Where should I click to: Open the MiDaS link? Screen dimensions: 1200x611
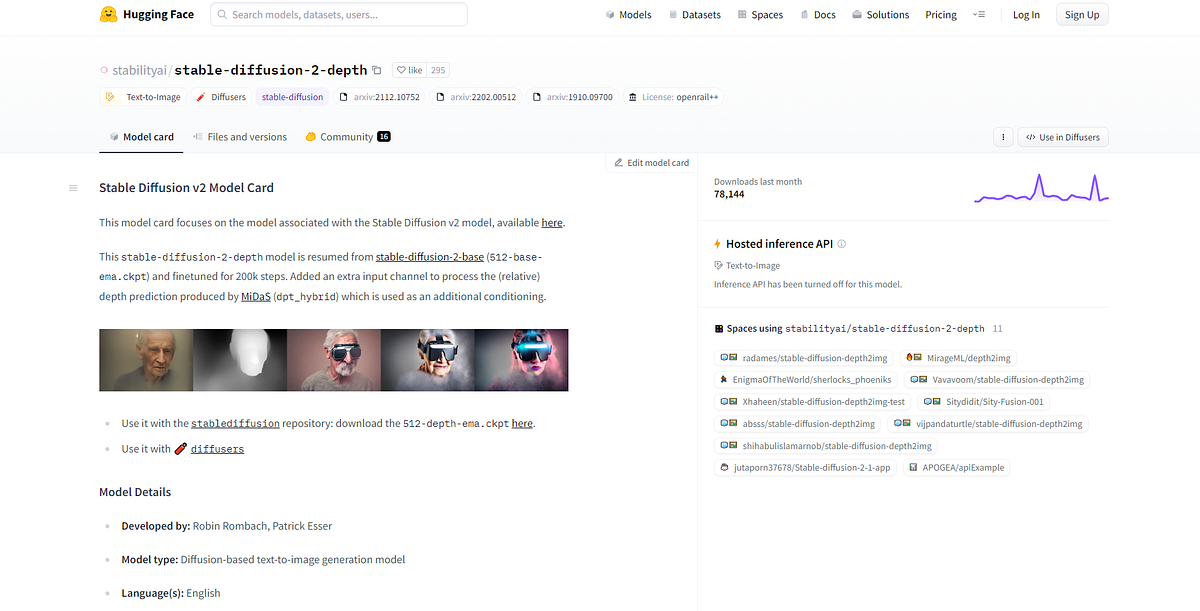pyautogui.click(x=256, y=297)
